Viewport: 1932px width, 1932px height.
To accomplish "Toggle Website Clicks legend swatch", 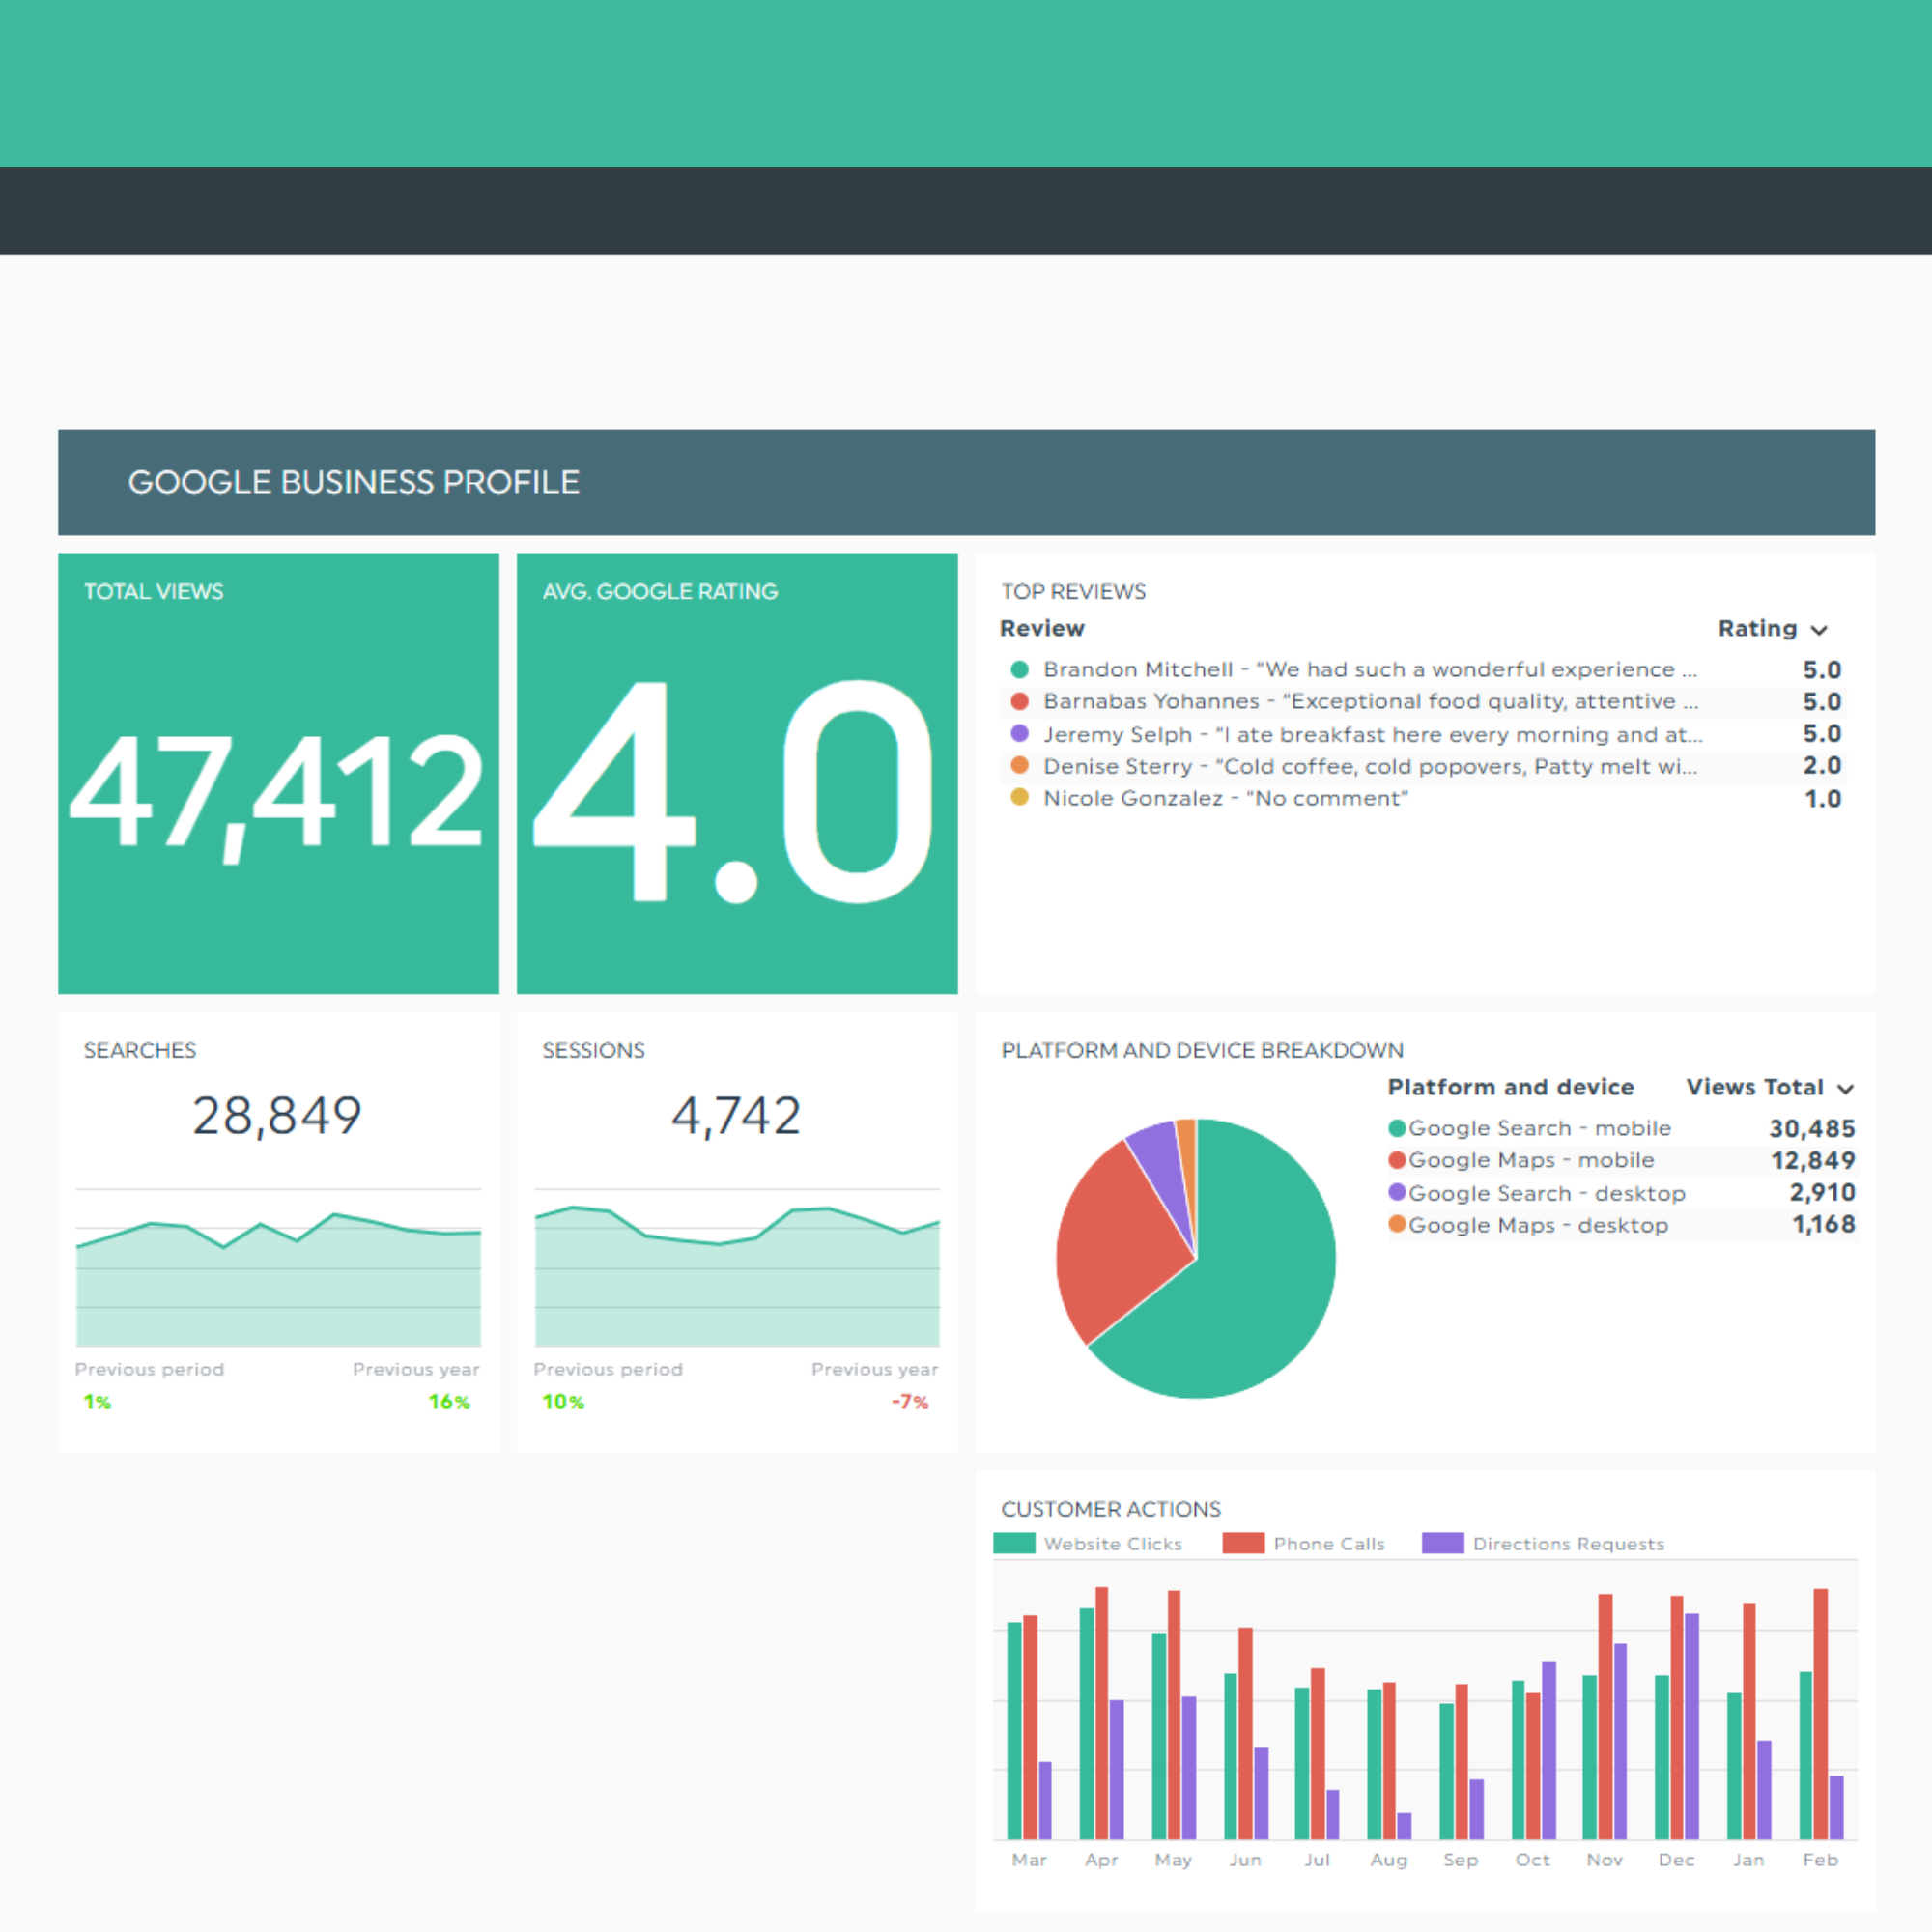I will tap(1014, 1543).
